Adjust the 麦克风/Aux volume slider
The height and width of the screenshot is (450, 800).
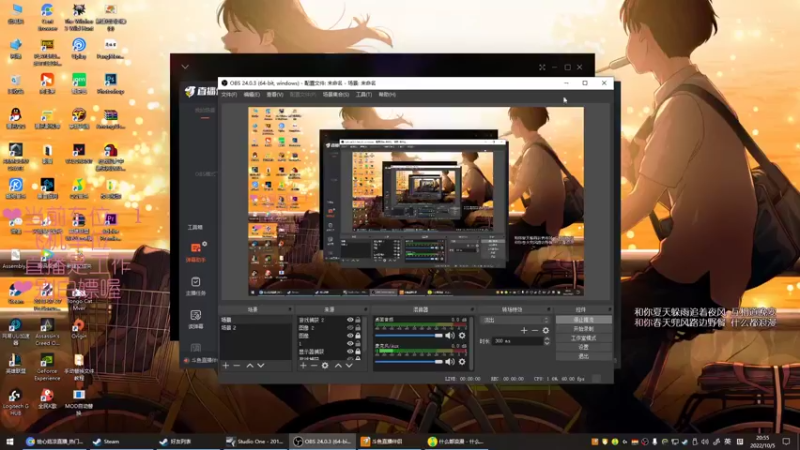click(409, 362)
